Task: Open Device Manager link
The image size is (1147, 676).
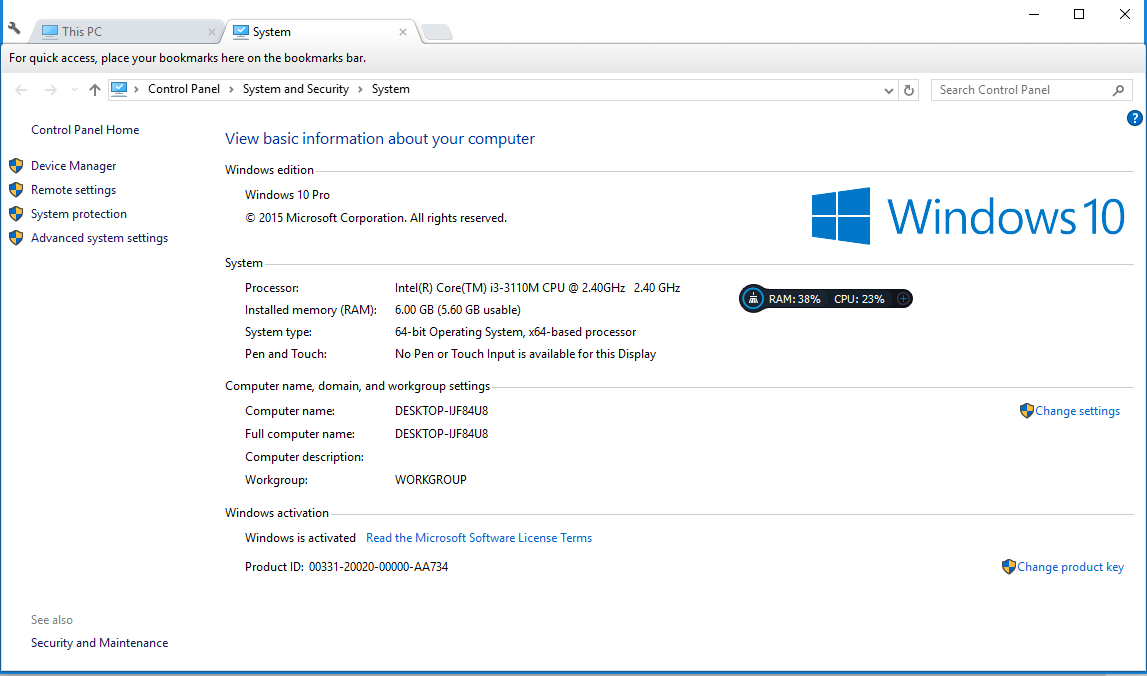Action: coord(73,166)
